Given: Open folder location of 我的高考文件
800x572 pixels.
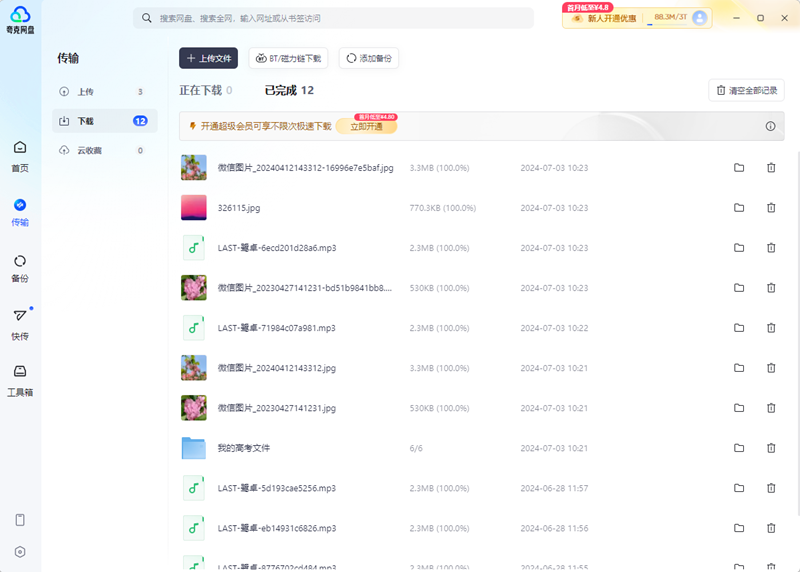Looking at the screenshot, I should [x=739, y=448].
